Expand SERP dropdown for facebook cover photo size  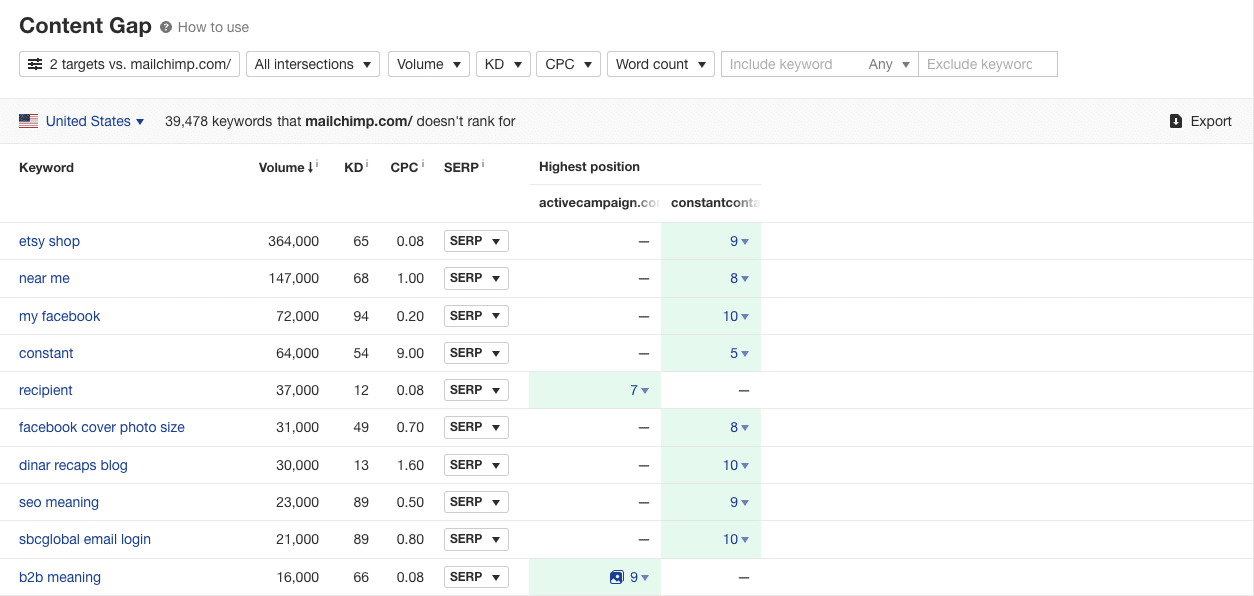coord(476,427)
